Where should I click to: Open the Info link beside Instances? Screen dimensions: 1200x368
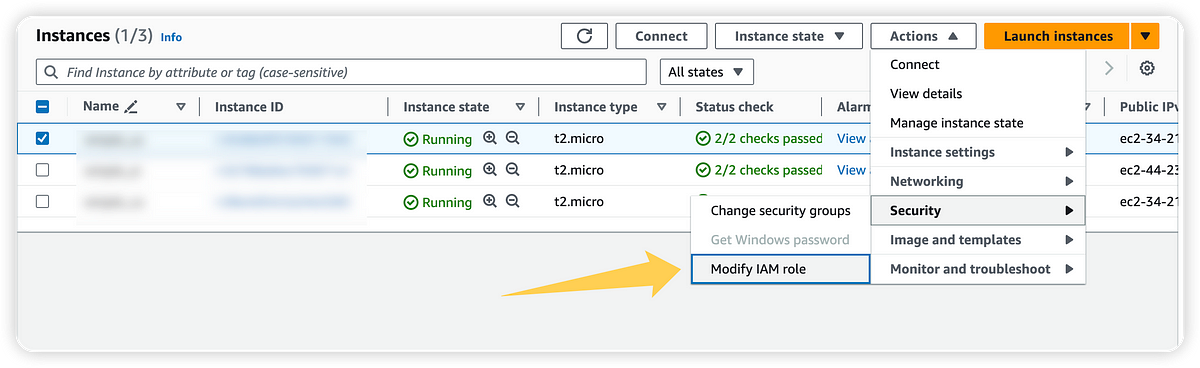point(171,37)
